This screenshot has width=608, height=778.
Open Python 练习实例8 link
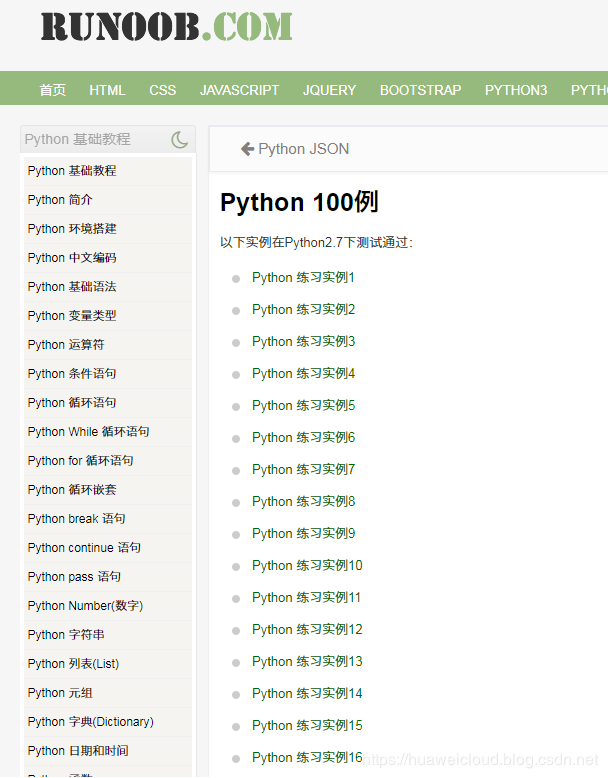coord(304,502)
